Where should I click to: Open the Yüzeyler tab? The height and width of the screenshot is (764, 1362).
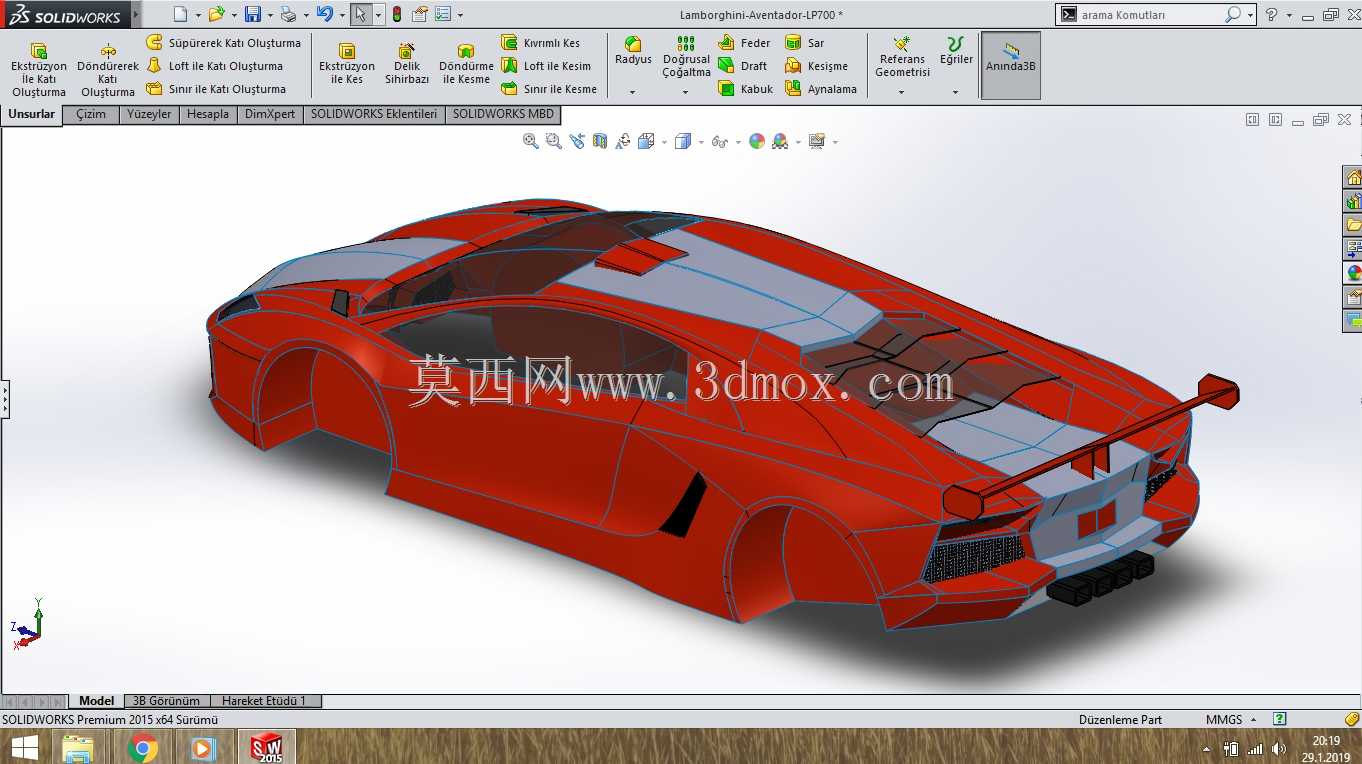[149, 114]
